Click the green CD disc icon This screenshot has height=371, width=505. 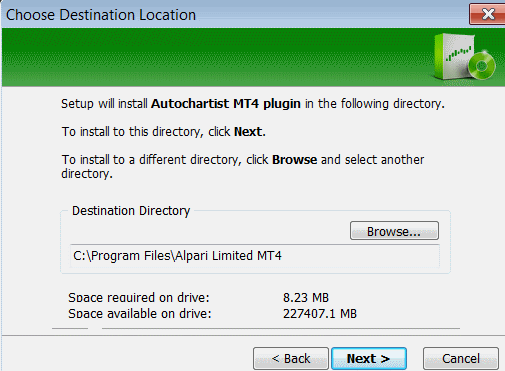[x=482, y=65]
